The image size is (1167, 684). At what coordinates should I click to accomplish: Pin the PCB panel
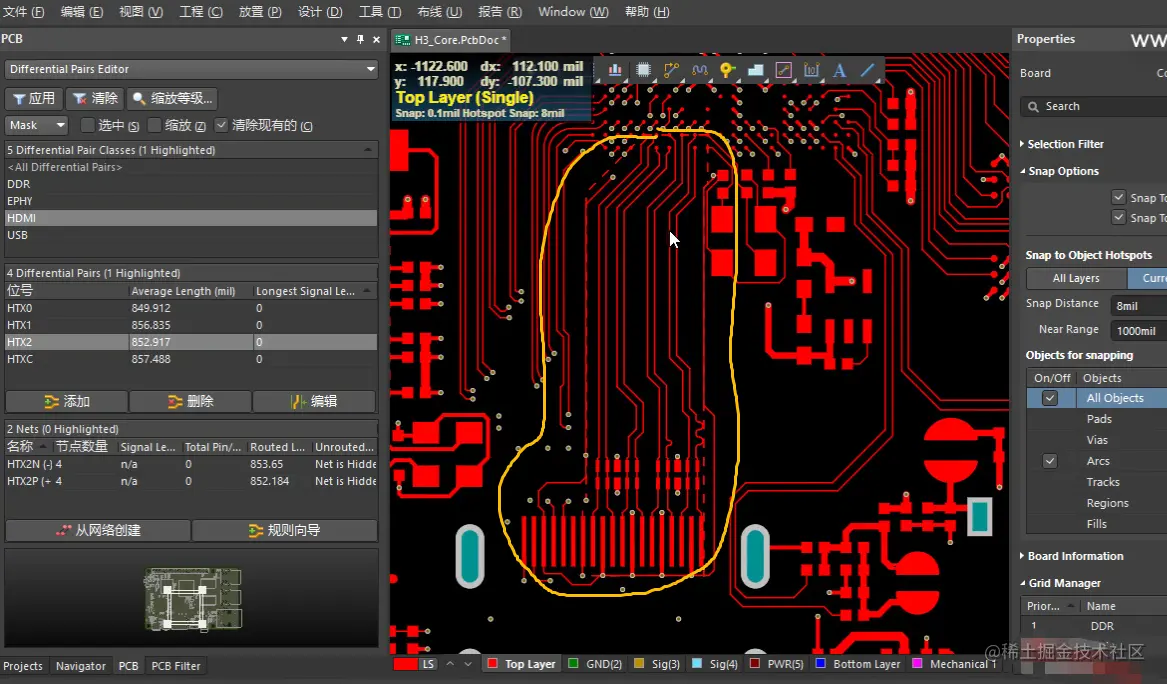[360, 39]
